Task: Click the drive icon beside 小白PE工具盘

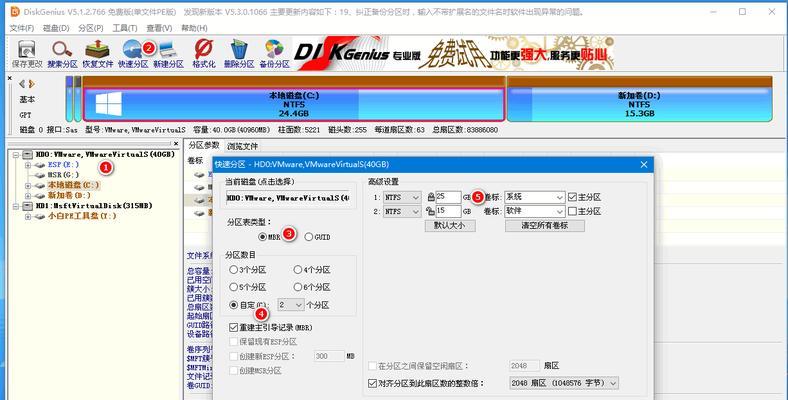Action: click(40, 216)
